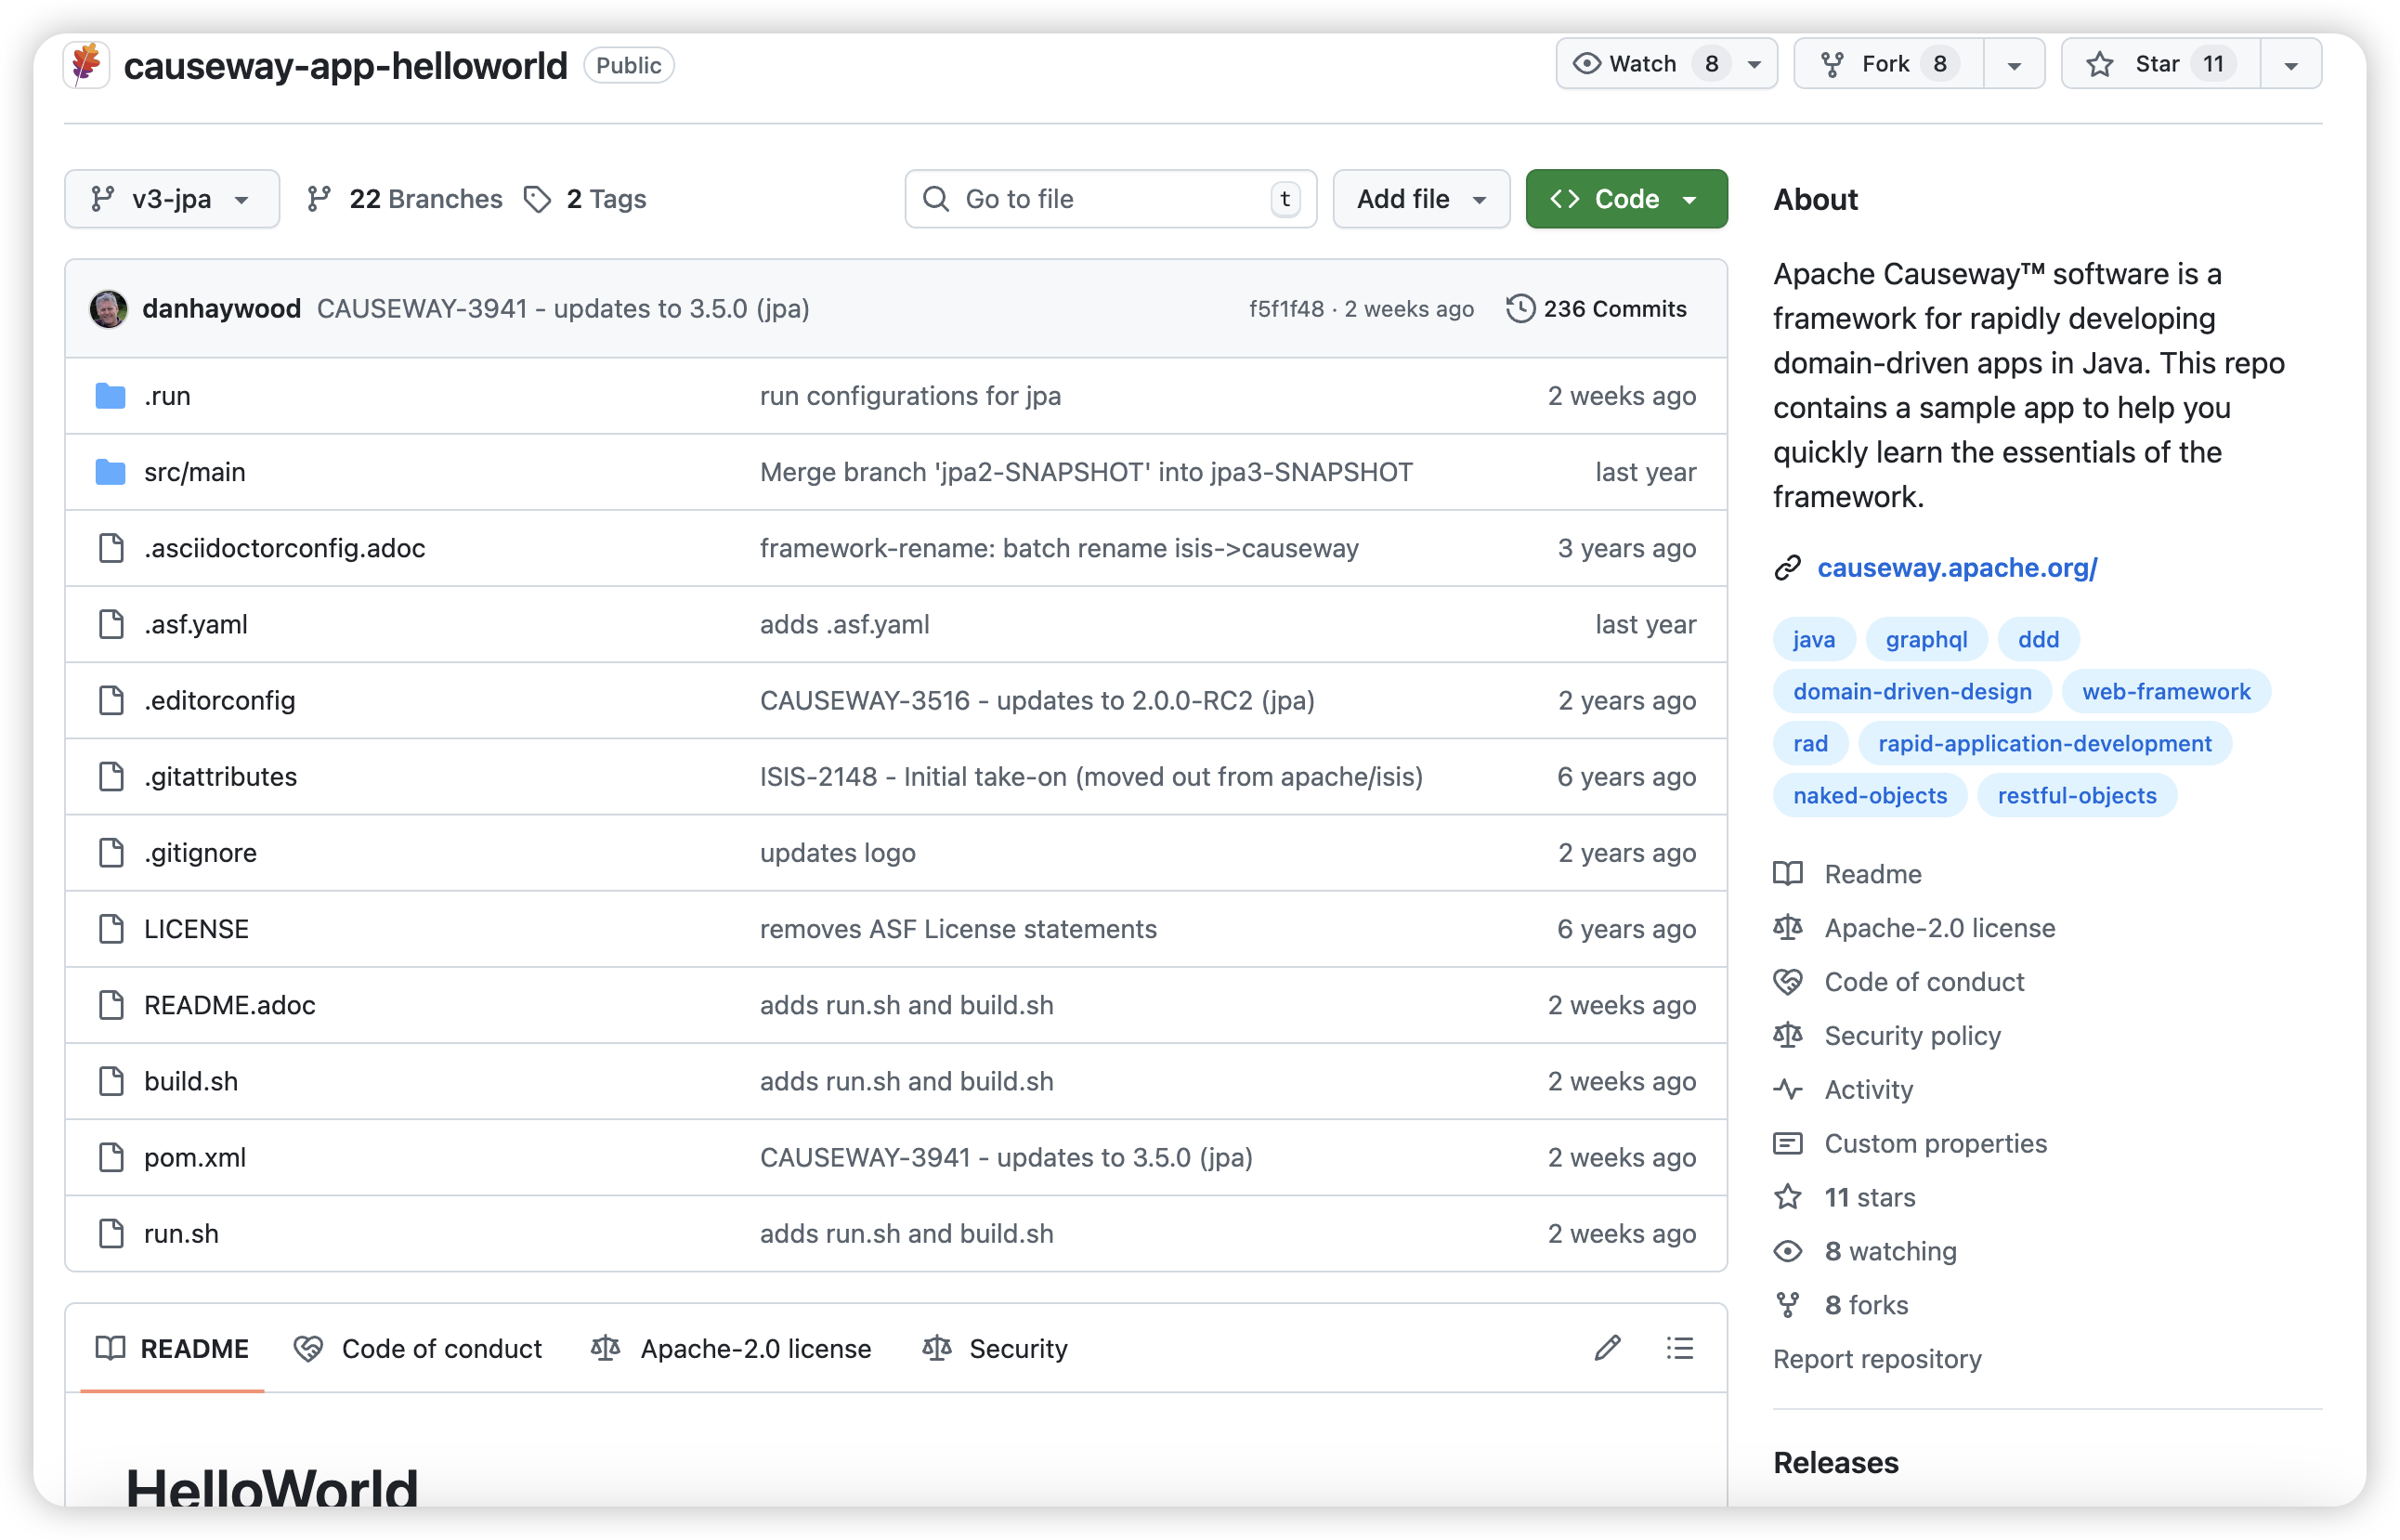2400x1540 pixels.
Task: Focus the Go to file search field
Action: click(1108, 199)
